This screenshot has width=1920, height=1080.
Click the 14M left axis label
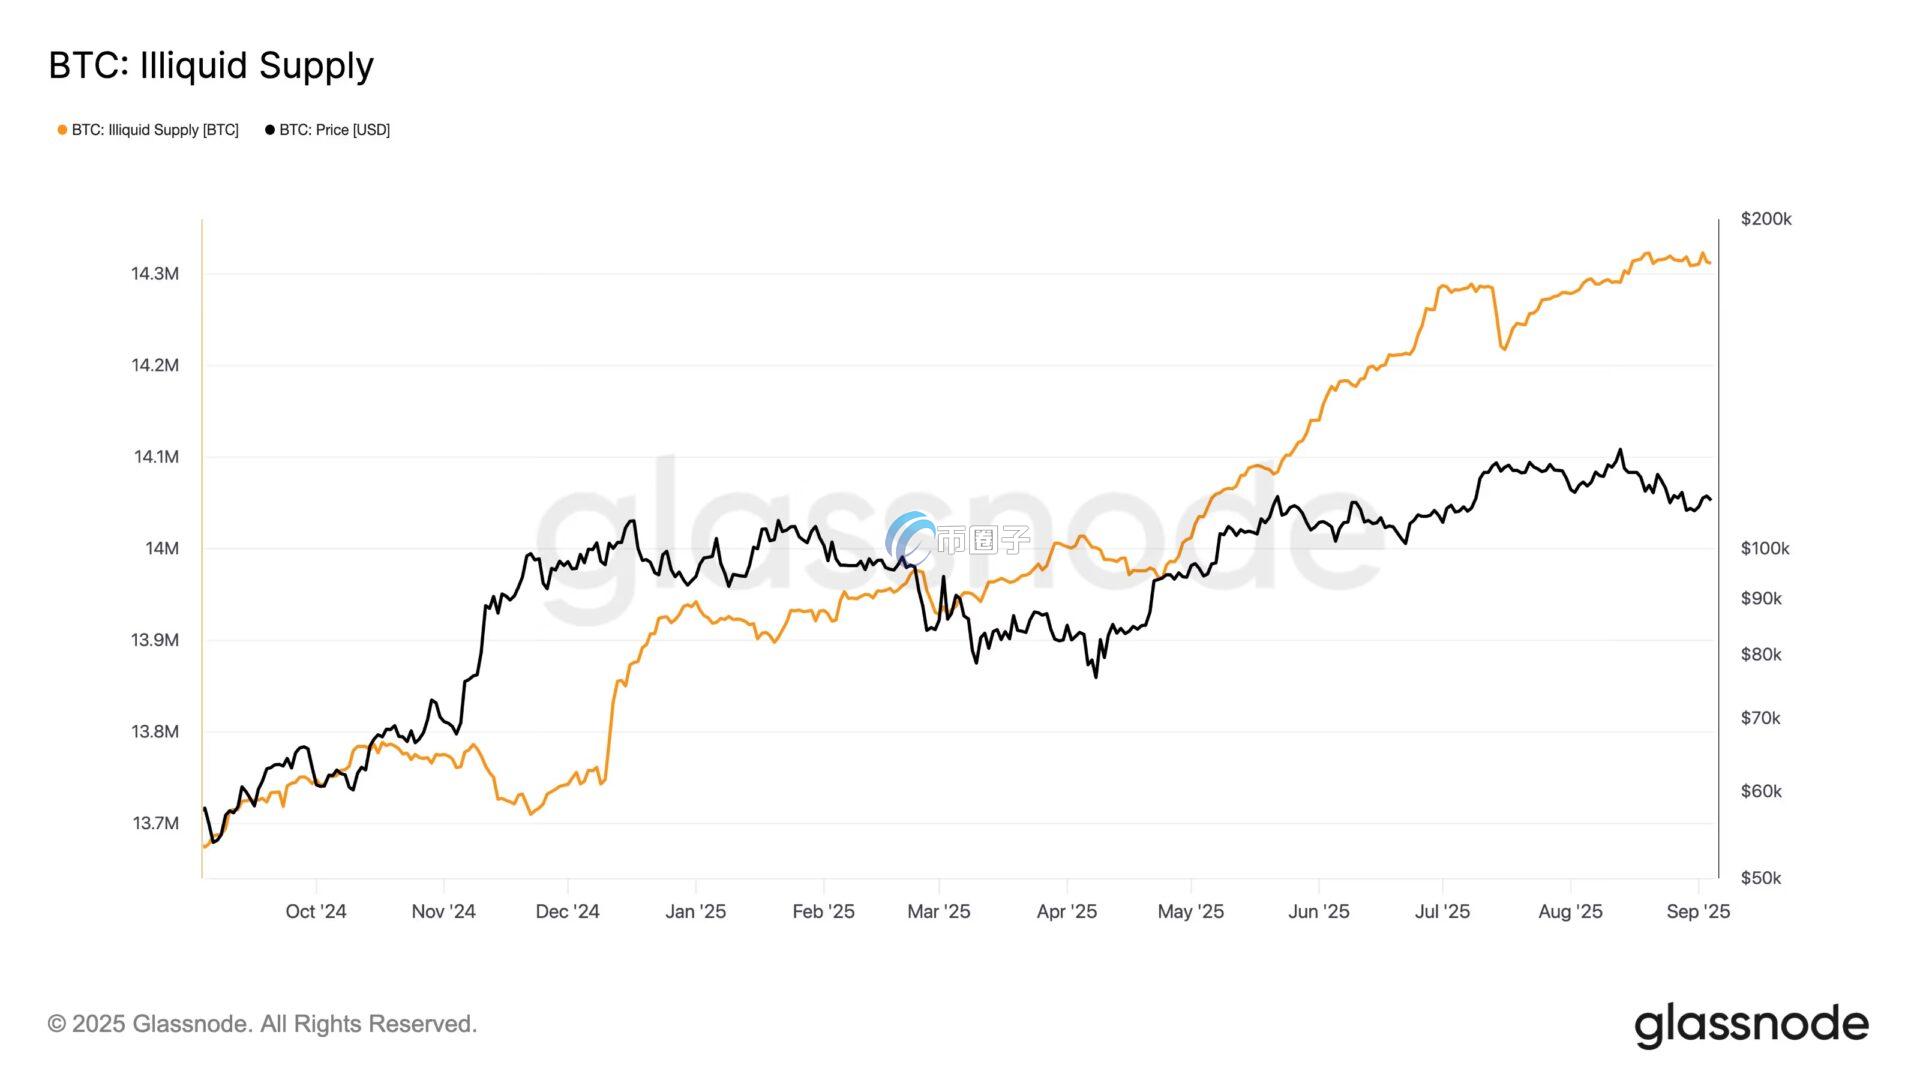[162, 548]
